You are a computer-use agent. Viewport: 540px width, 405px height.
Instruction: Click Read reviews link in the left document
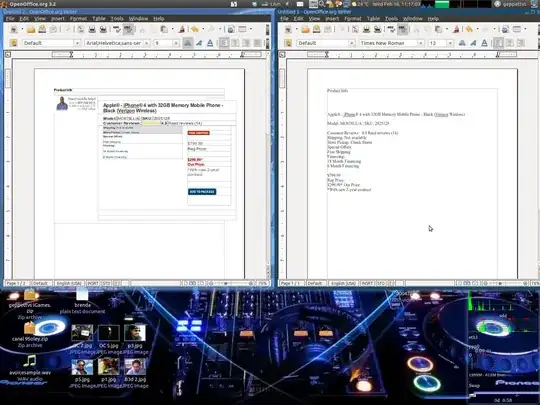point(185,123)
